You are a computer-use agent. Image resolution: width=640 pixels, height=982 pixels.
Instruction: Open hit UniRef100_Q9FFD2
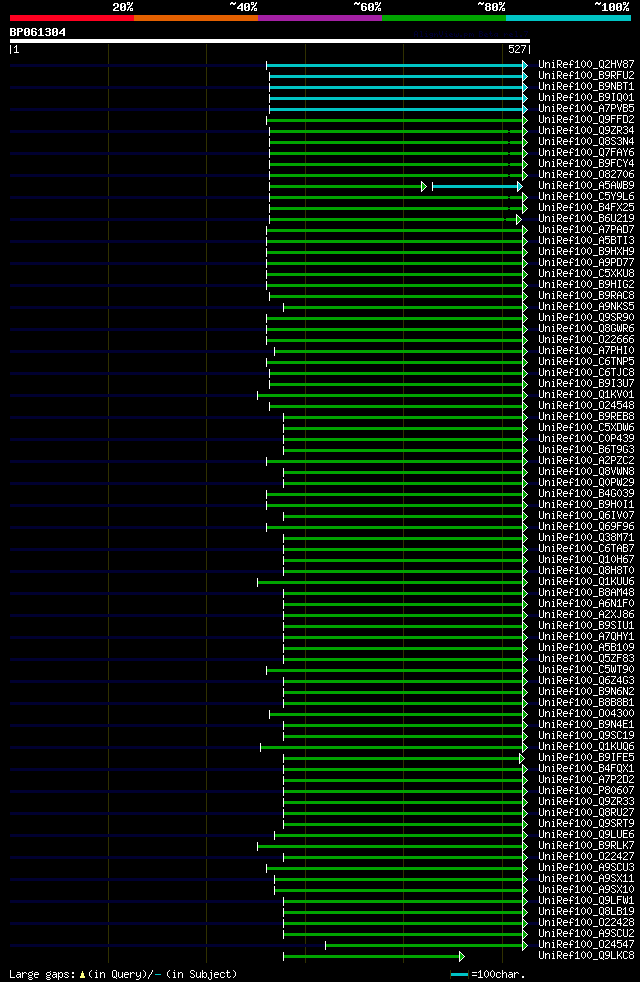point(586,119)
